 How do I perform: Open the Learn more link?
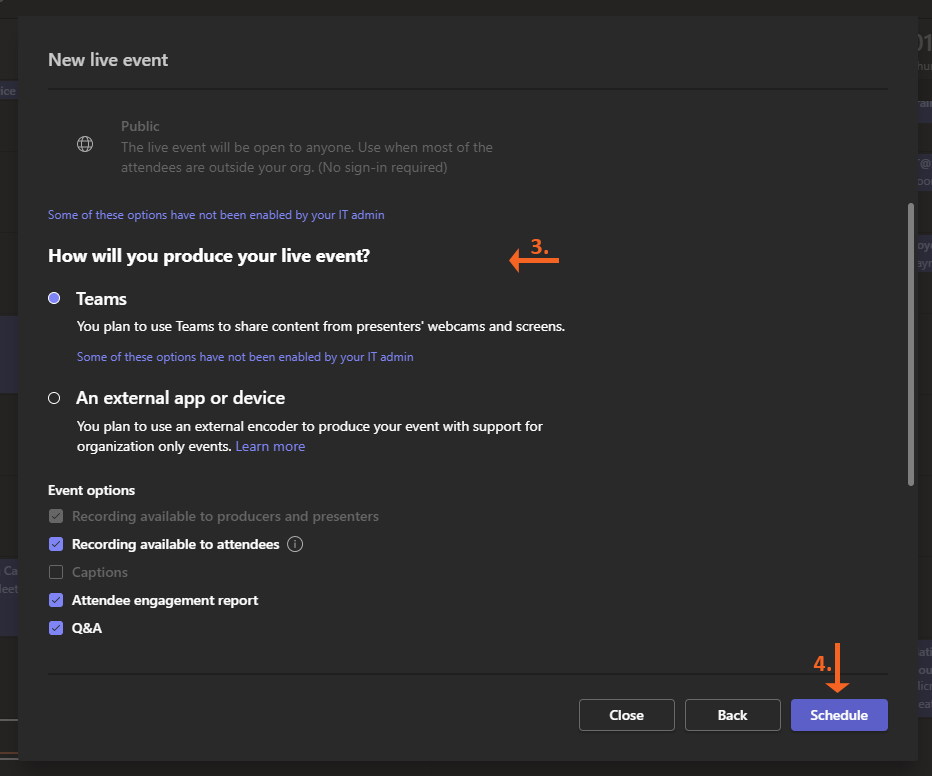click(x=270, y=447)
